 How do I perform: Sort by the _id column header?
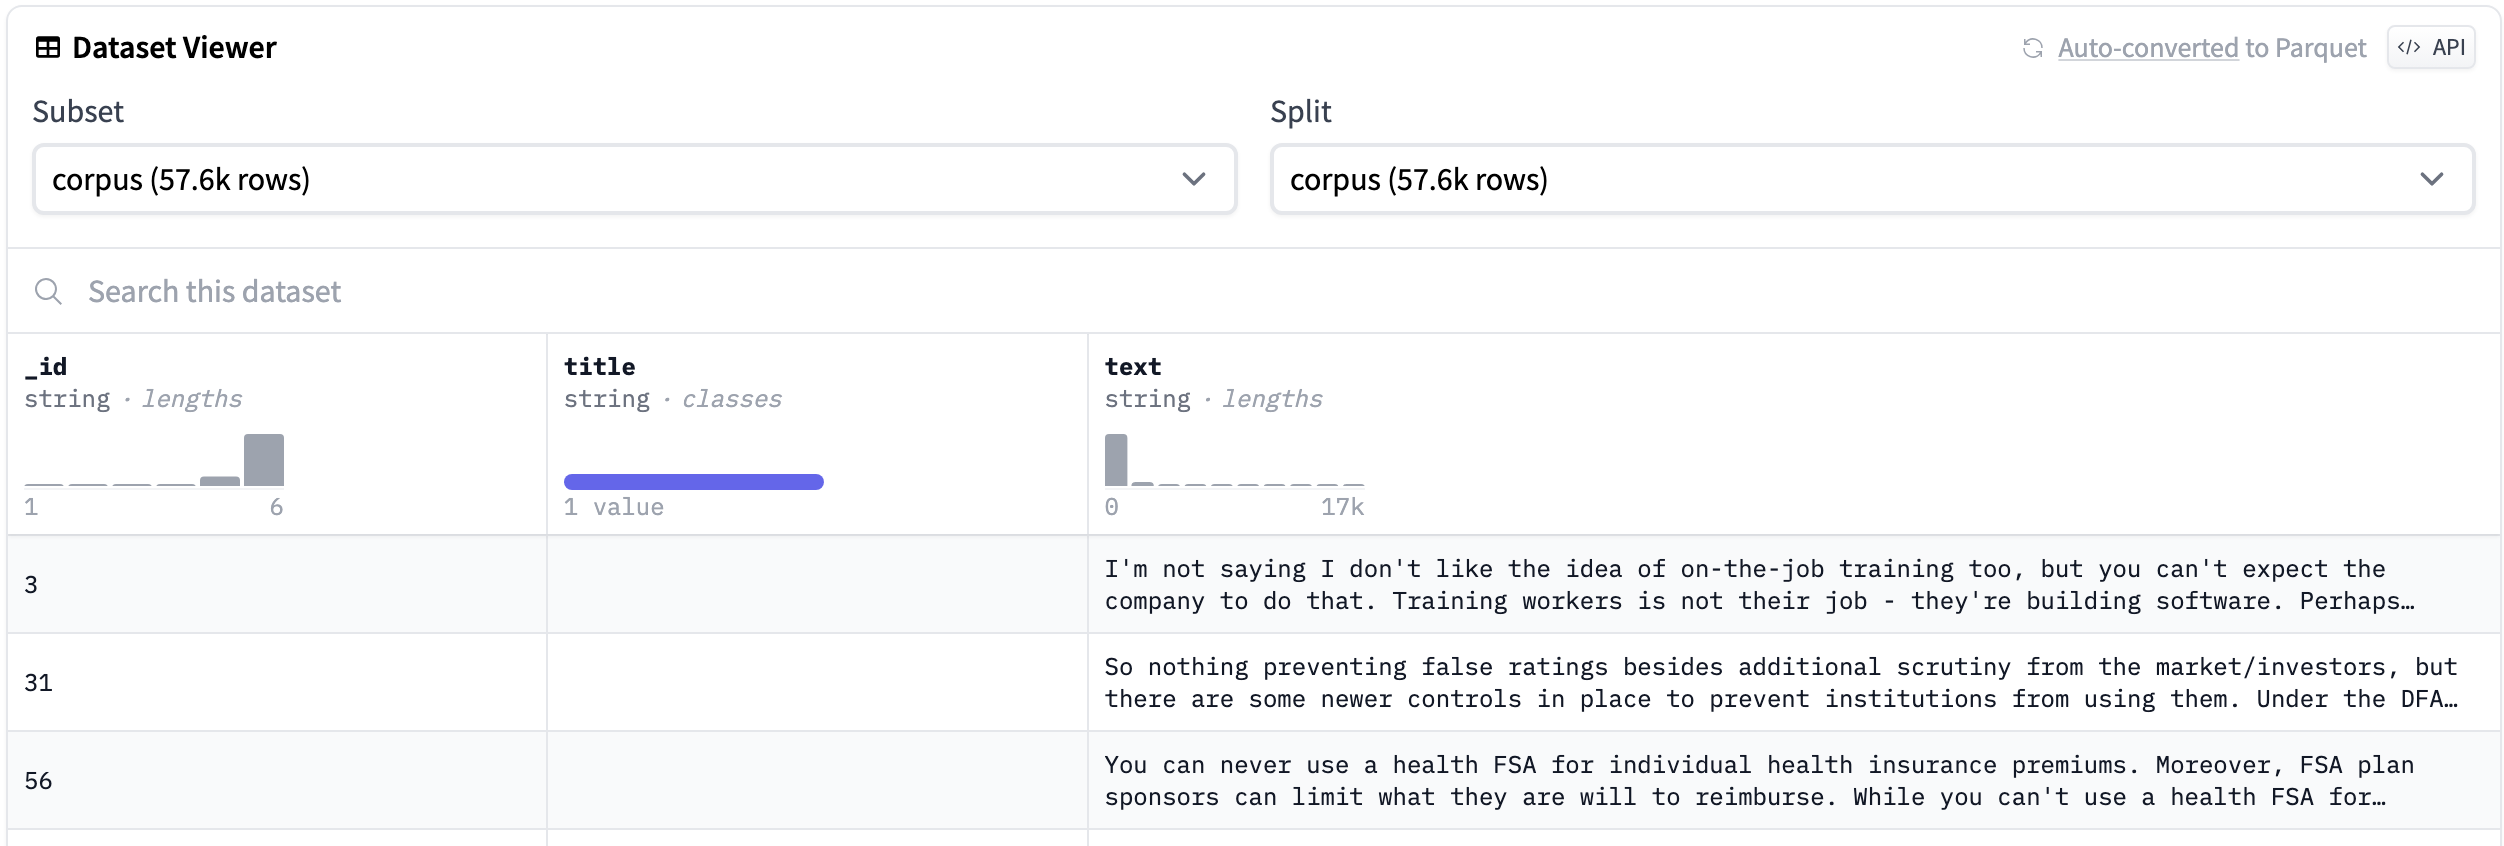click(46, 367)
